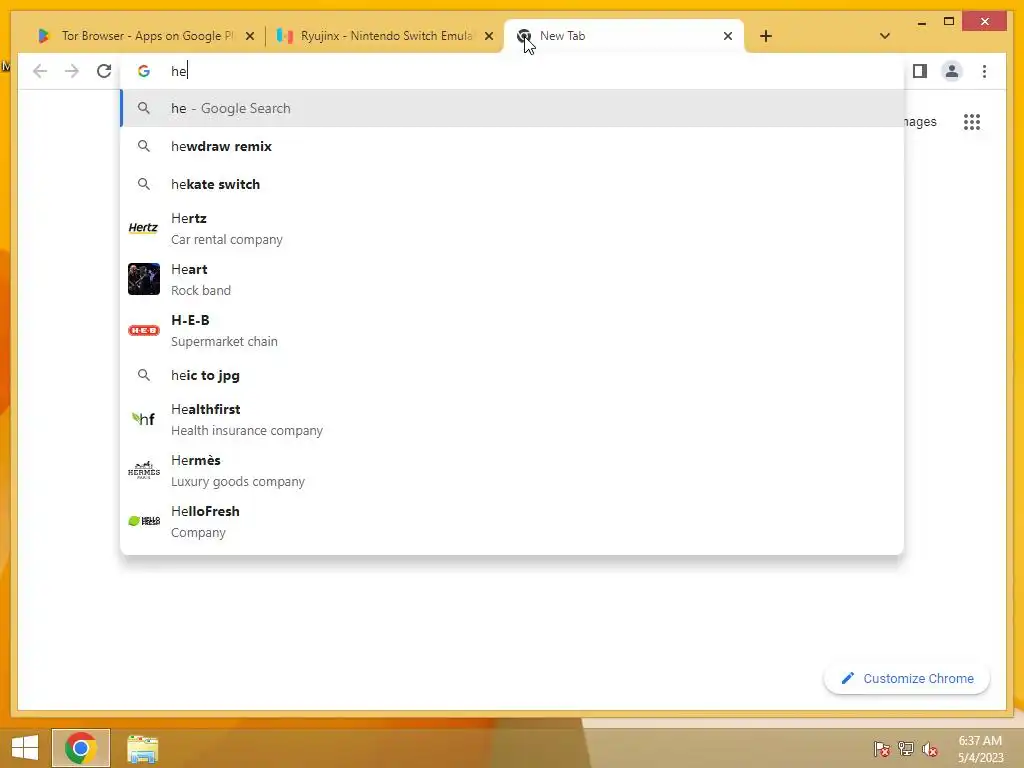Click the search icon beside 'hewdraw remix'
Viewport: 1024px width, 768px height.
(x=144, y=146)
